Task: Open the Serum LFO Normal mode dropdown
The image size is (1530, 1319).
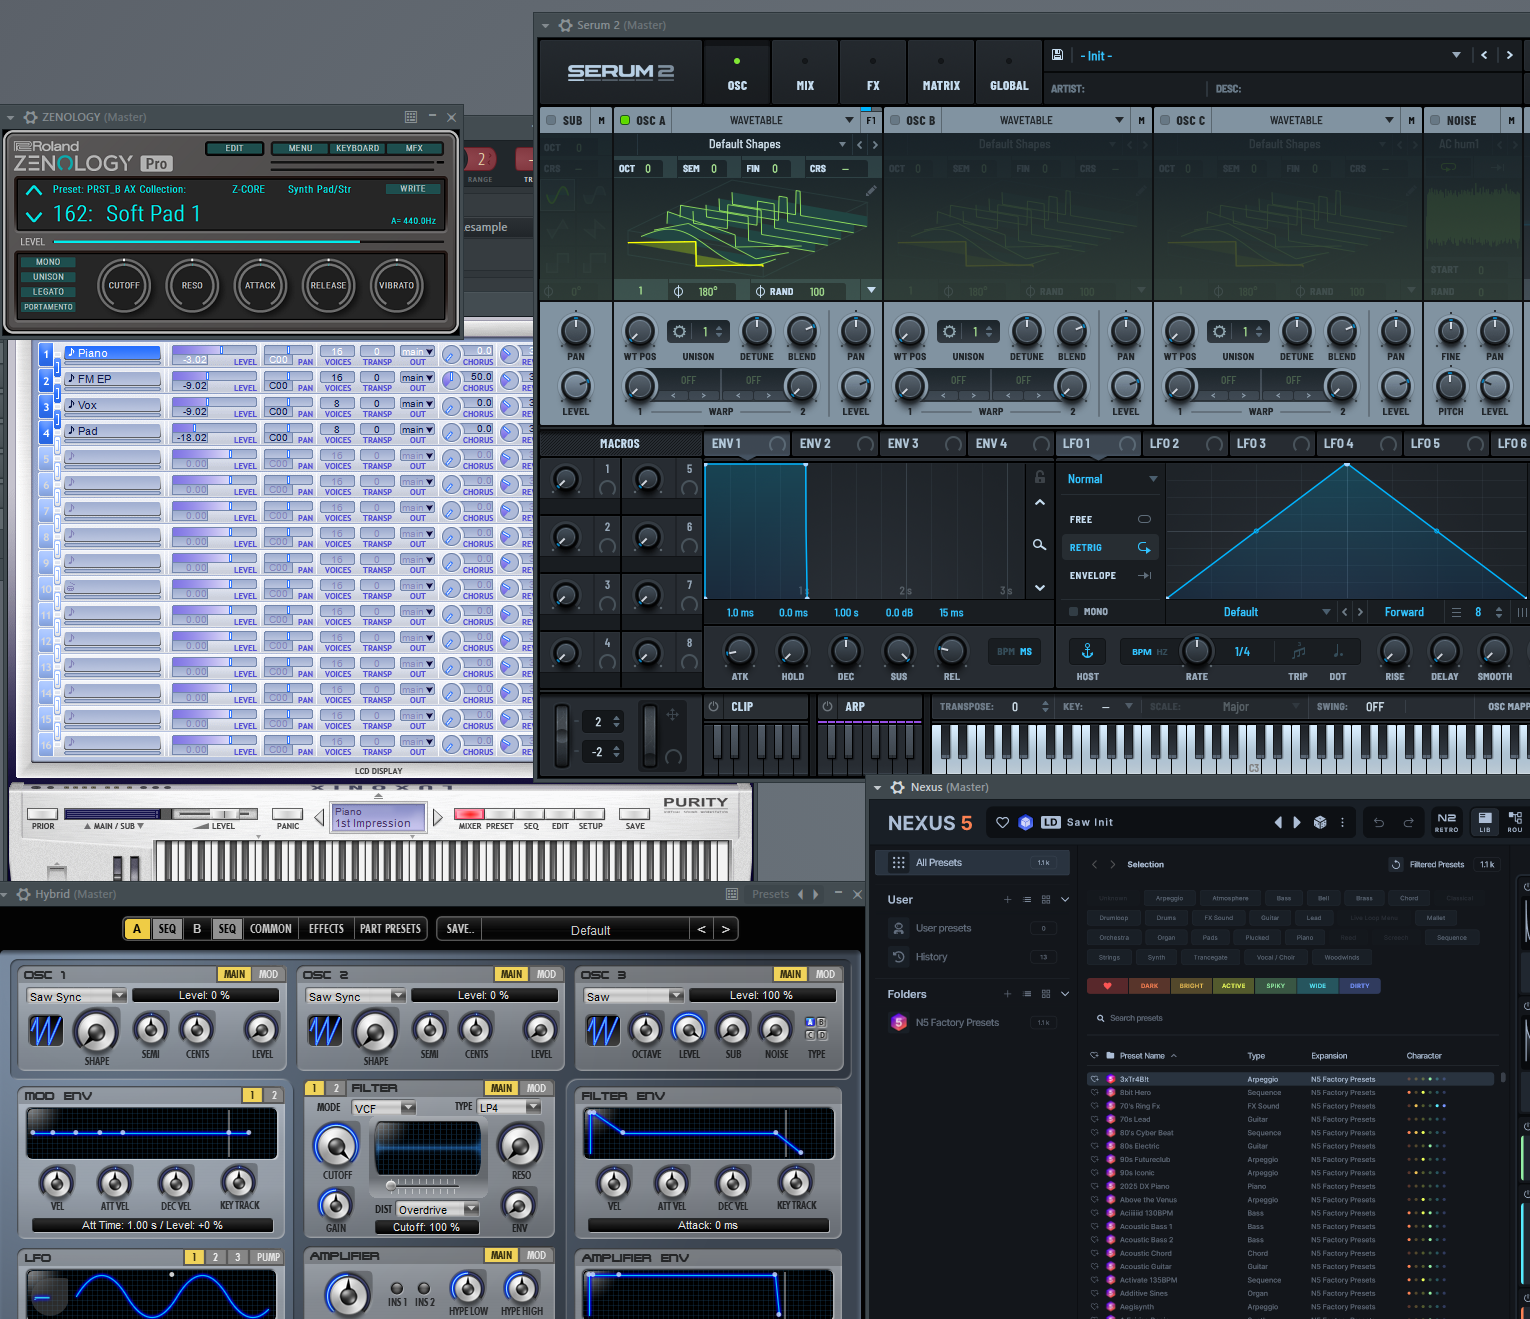Action: (x=1111, y=479)
